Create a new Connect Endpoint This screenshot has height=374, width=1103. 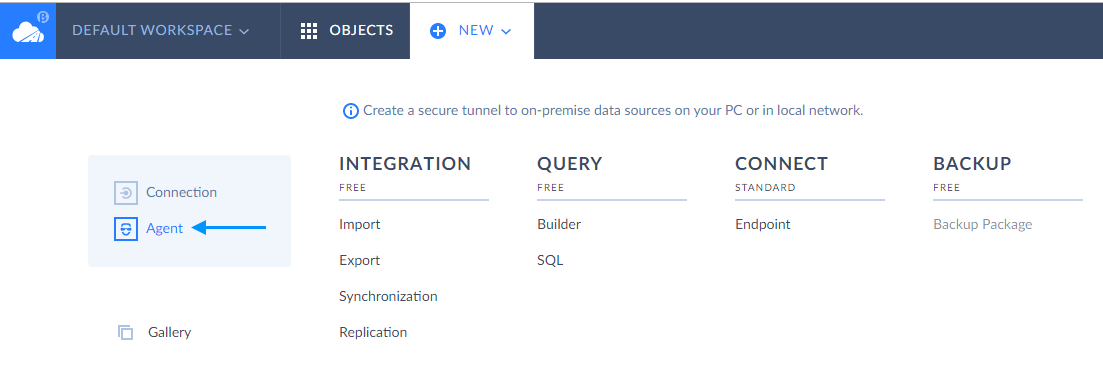[763, 225]
